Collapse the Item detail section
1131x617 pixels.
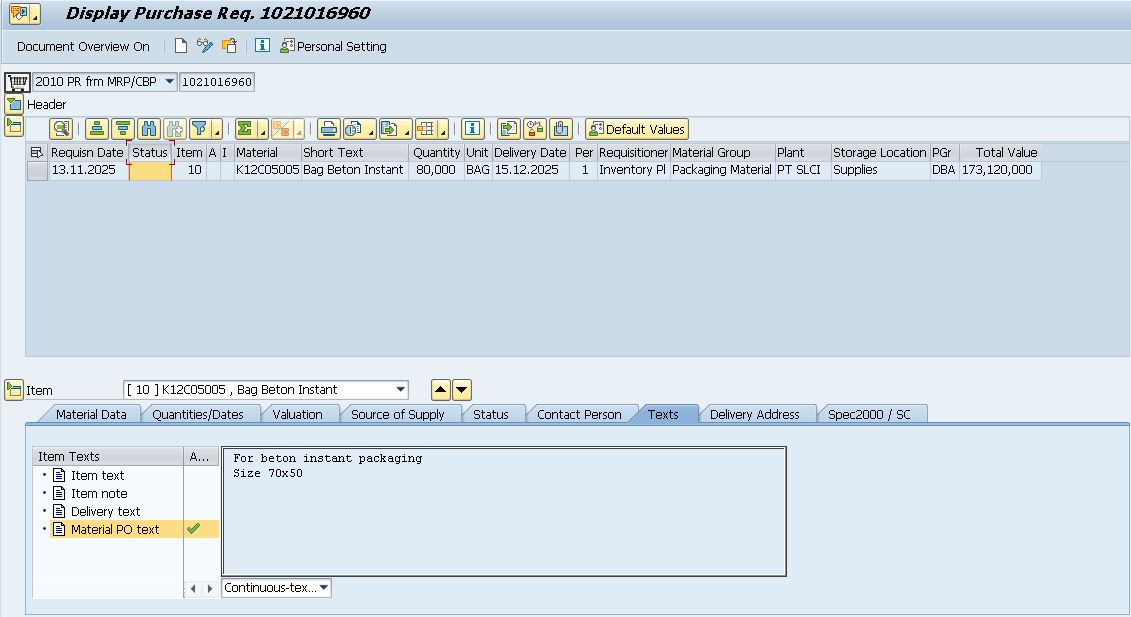point(14,390)
